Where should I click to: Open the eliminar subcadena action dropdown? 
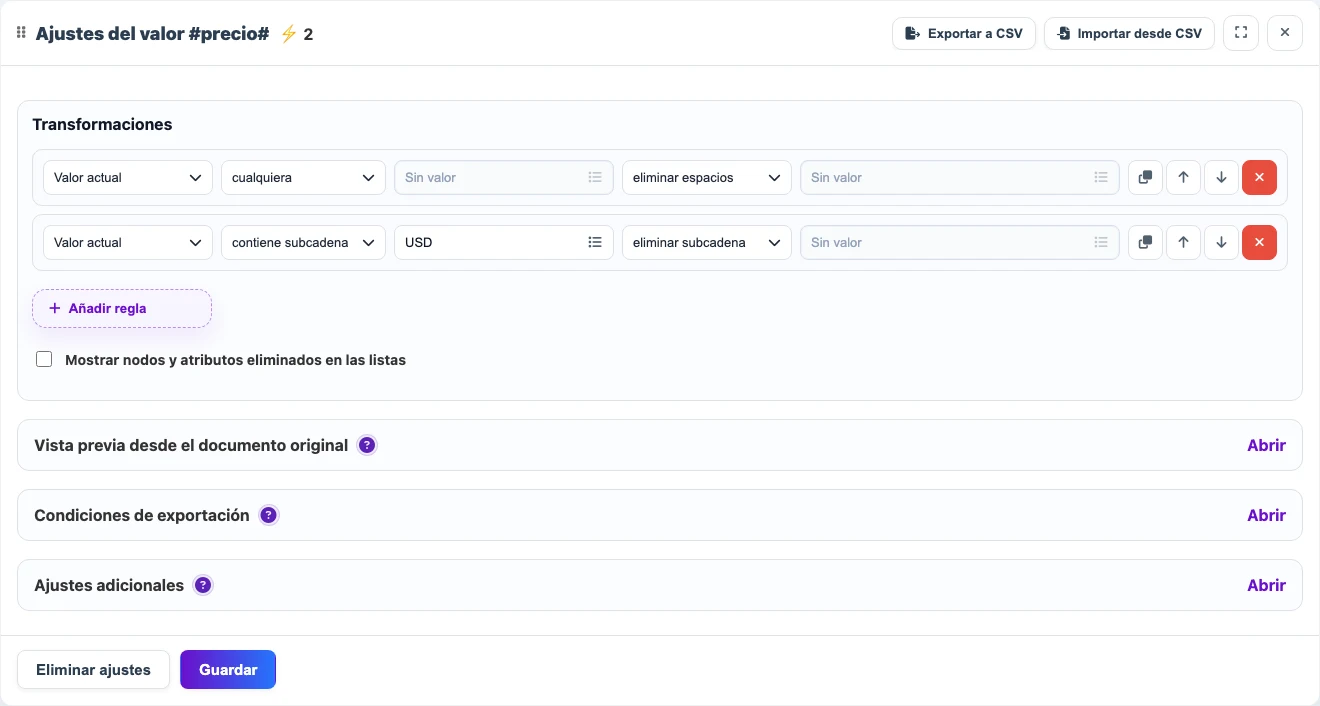click(x=707, y=242)
